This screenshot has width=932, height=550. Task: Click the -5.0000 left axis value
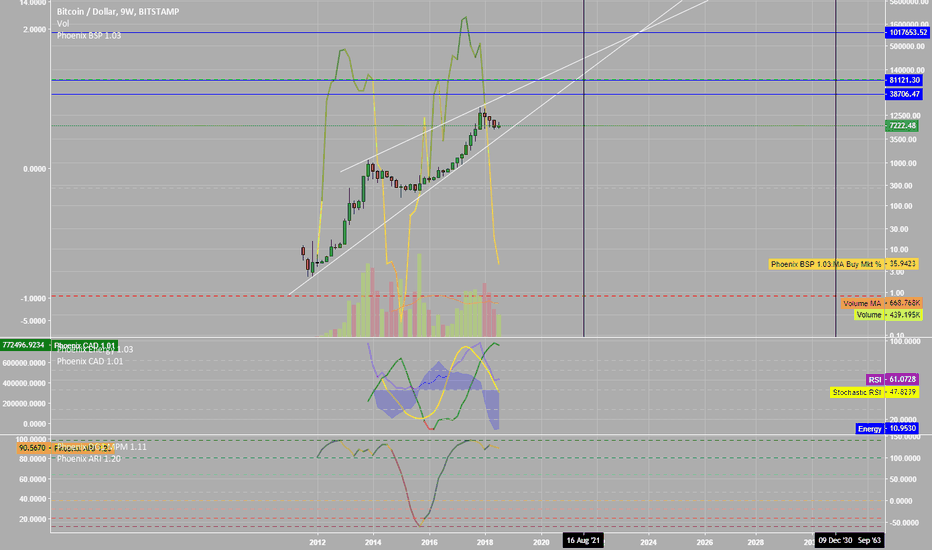[x=33, y=321]
